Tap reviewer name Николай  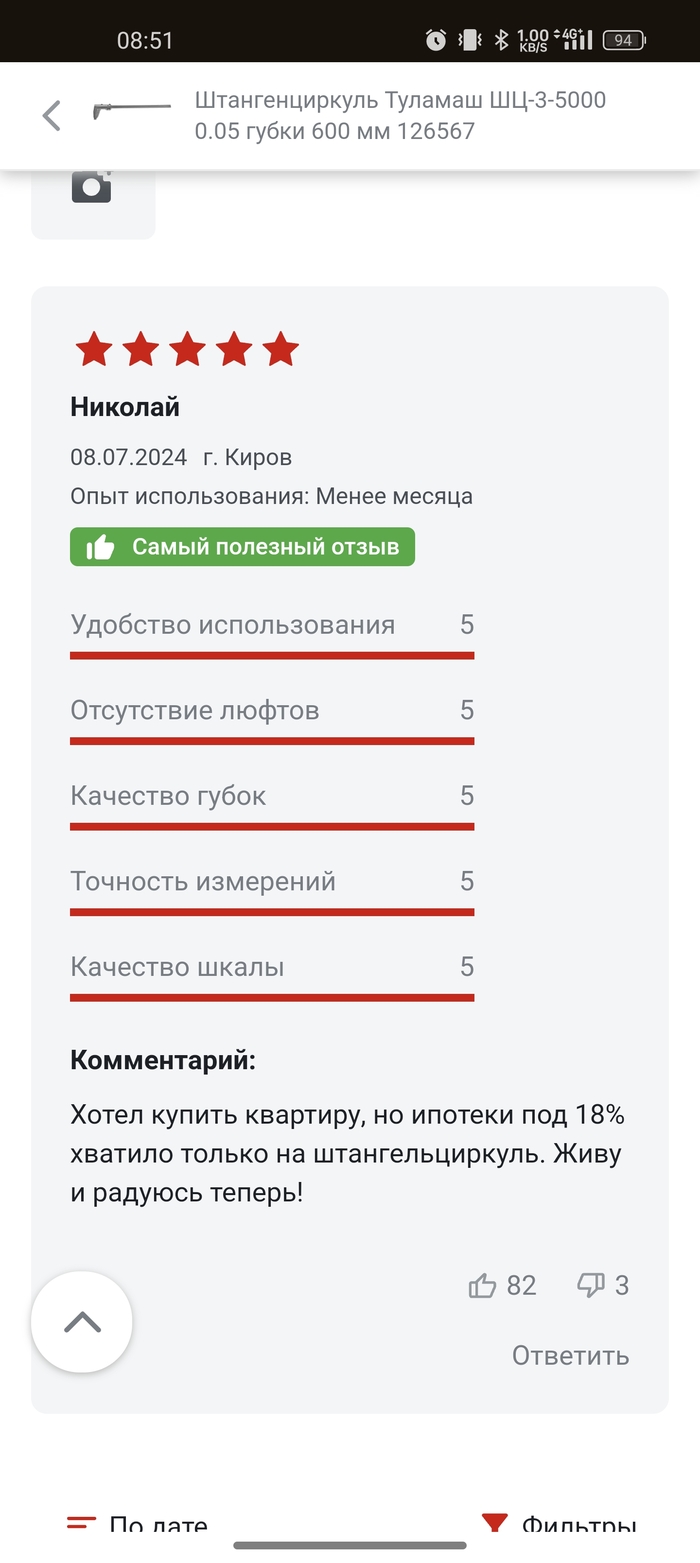pos(125,407)
